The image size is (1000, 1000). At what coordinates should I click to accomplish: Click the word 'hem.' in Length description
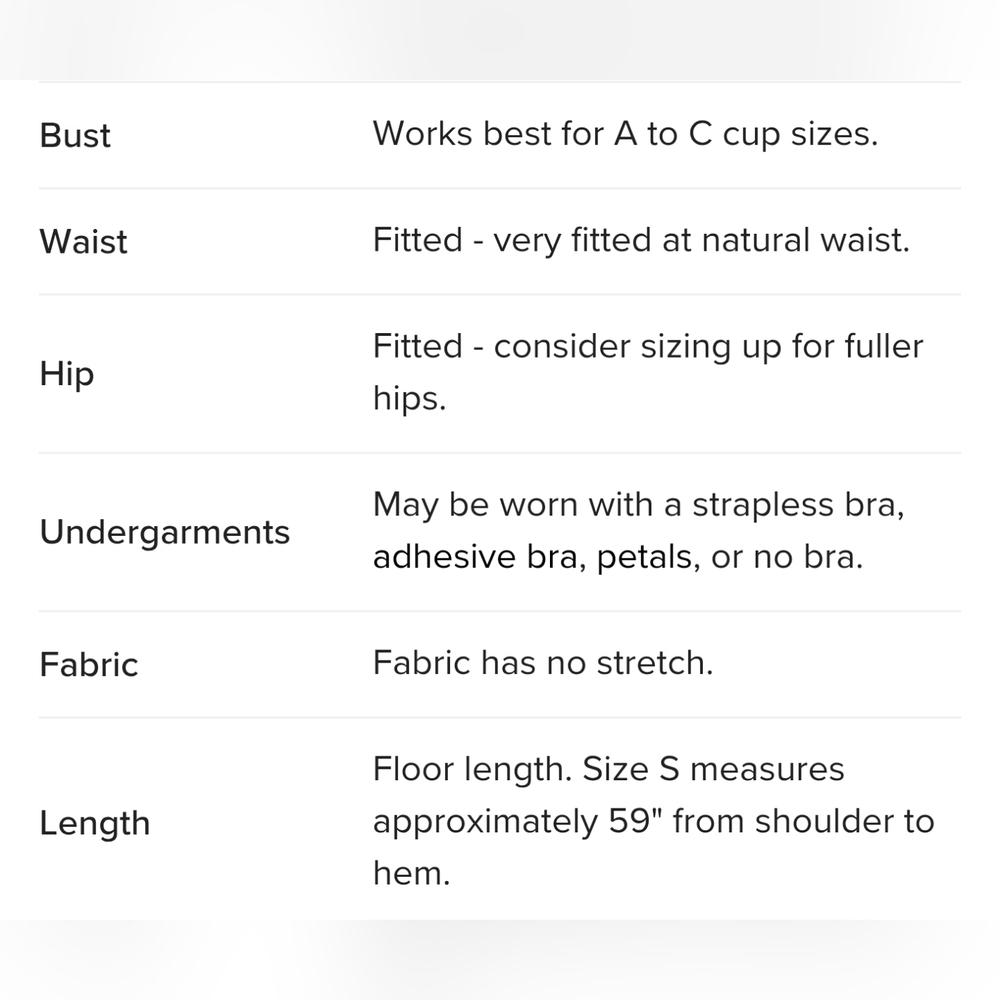[x=411, y=873]
